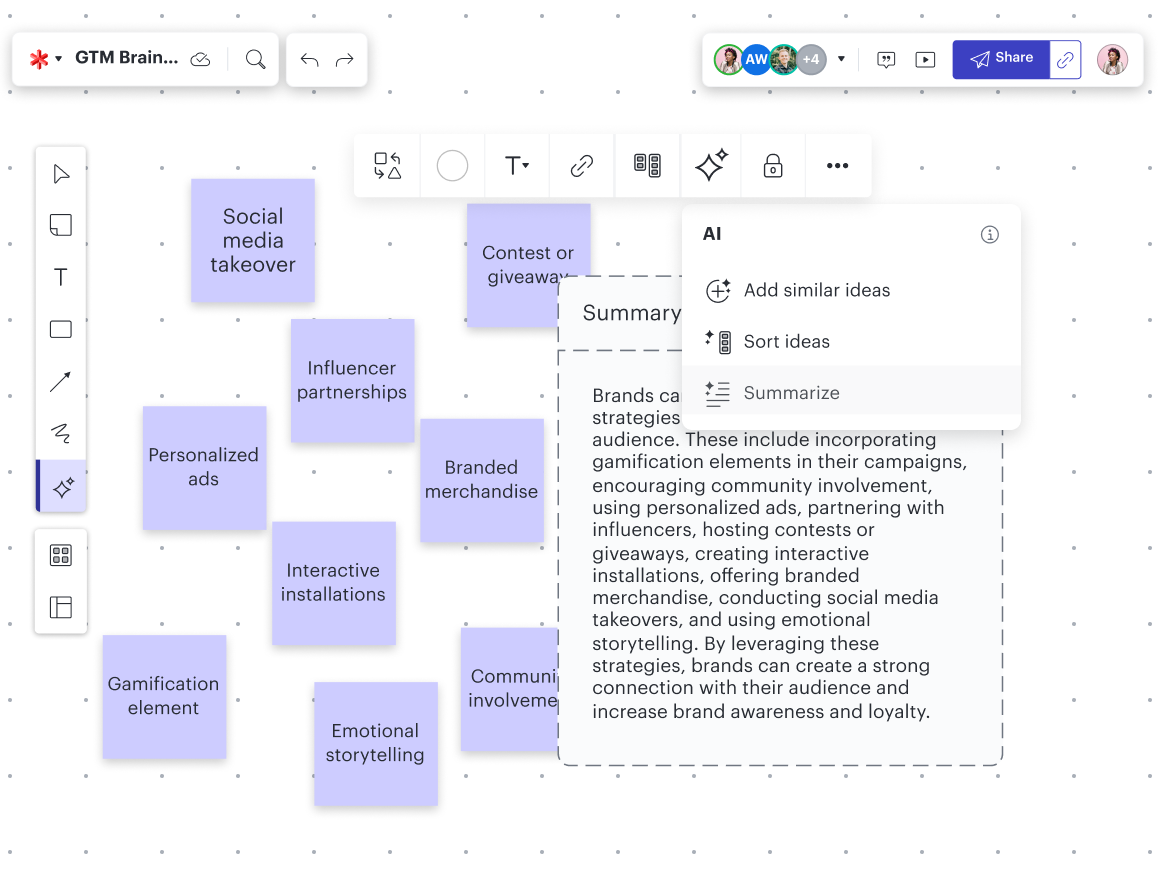Activate the section layout tool
This screenshot has width=1160, height=870.
click(x=61, y=607)
